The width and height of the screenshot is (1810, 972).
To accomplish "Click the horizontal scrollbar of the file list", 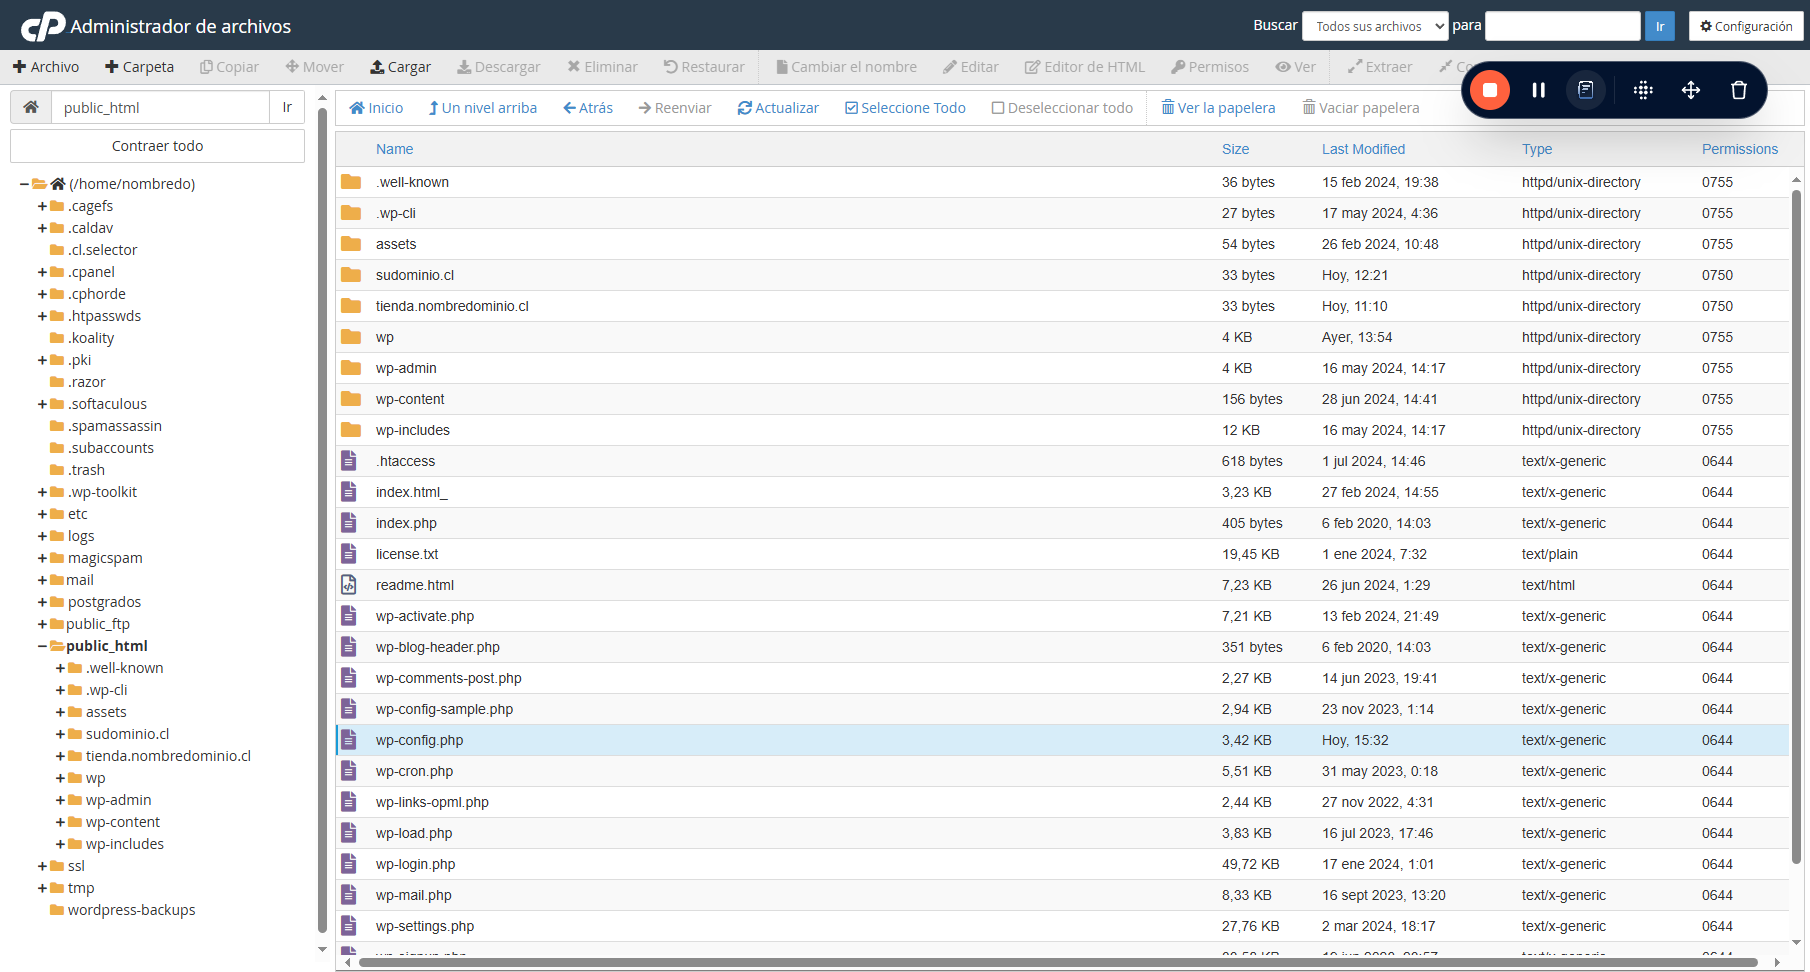I will 1058,963.
